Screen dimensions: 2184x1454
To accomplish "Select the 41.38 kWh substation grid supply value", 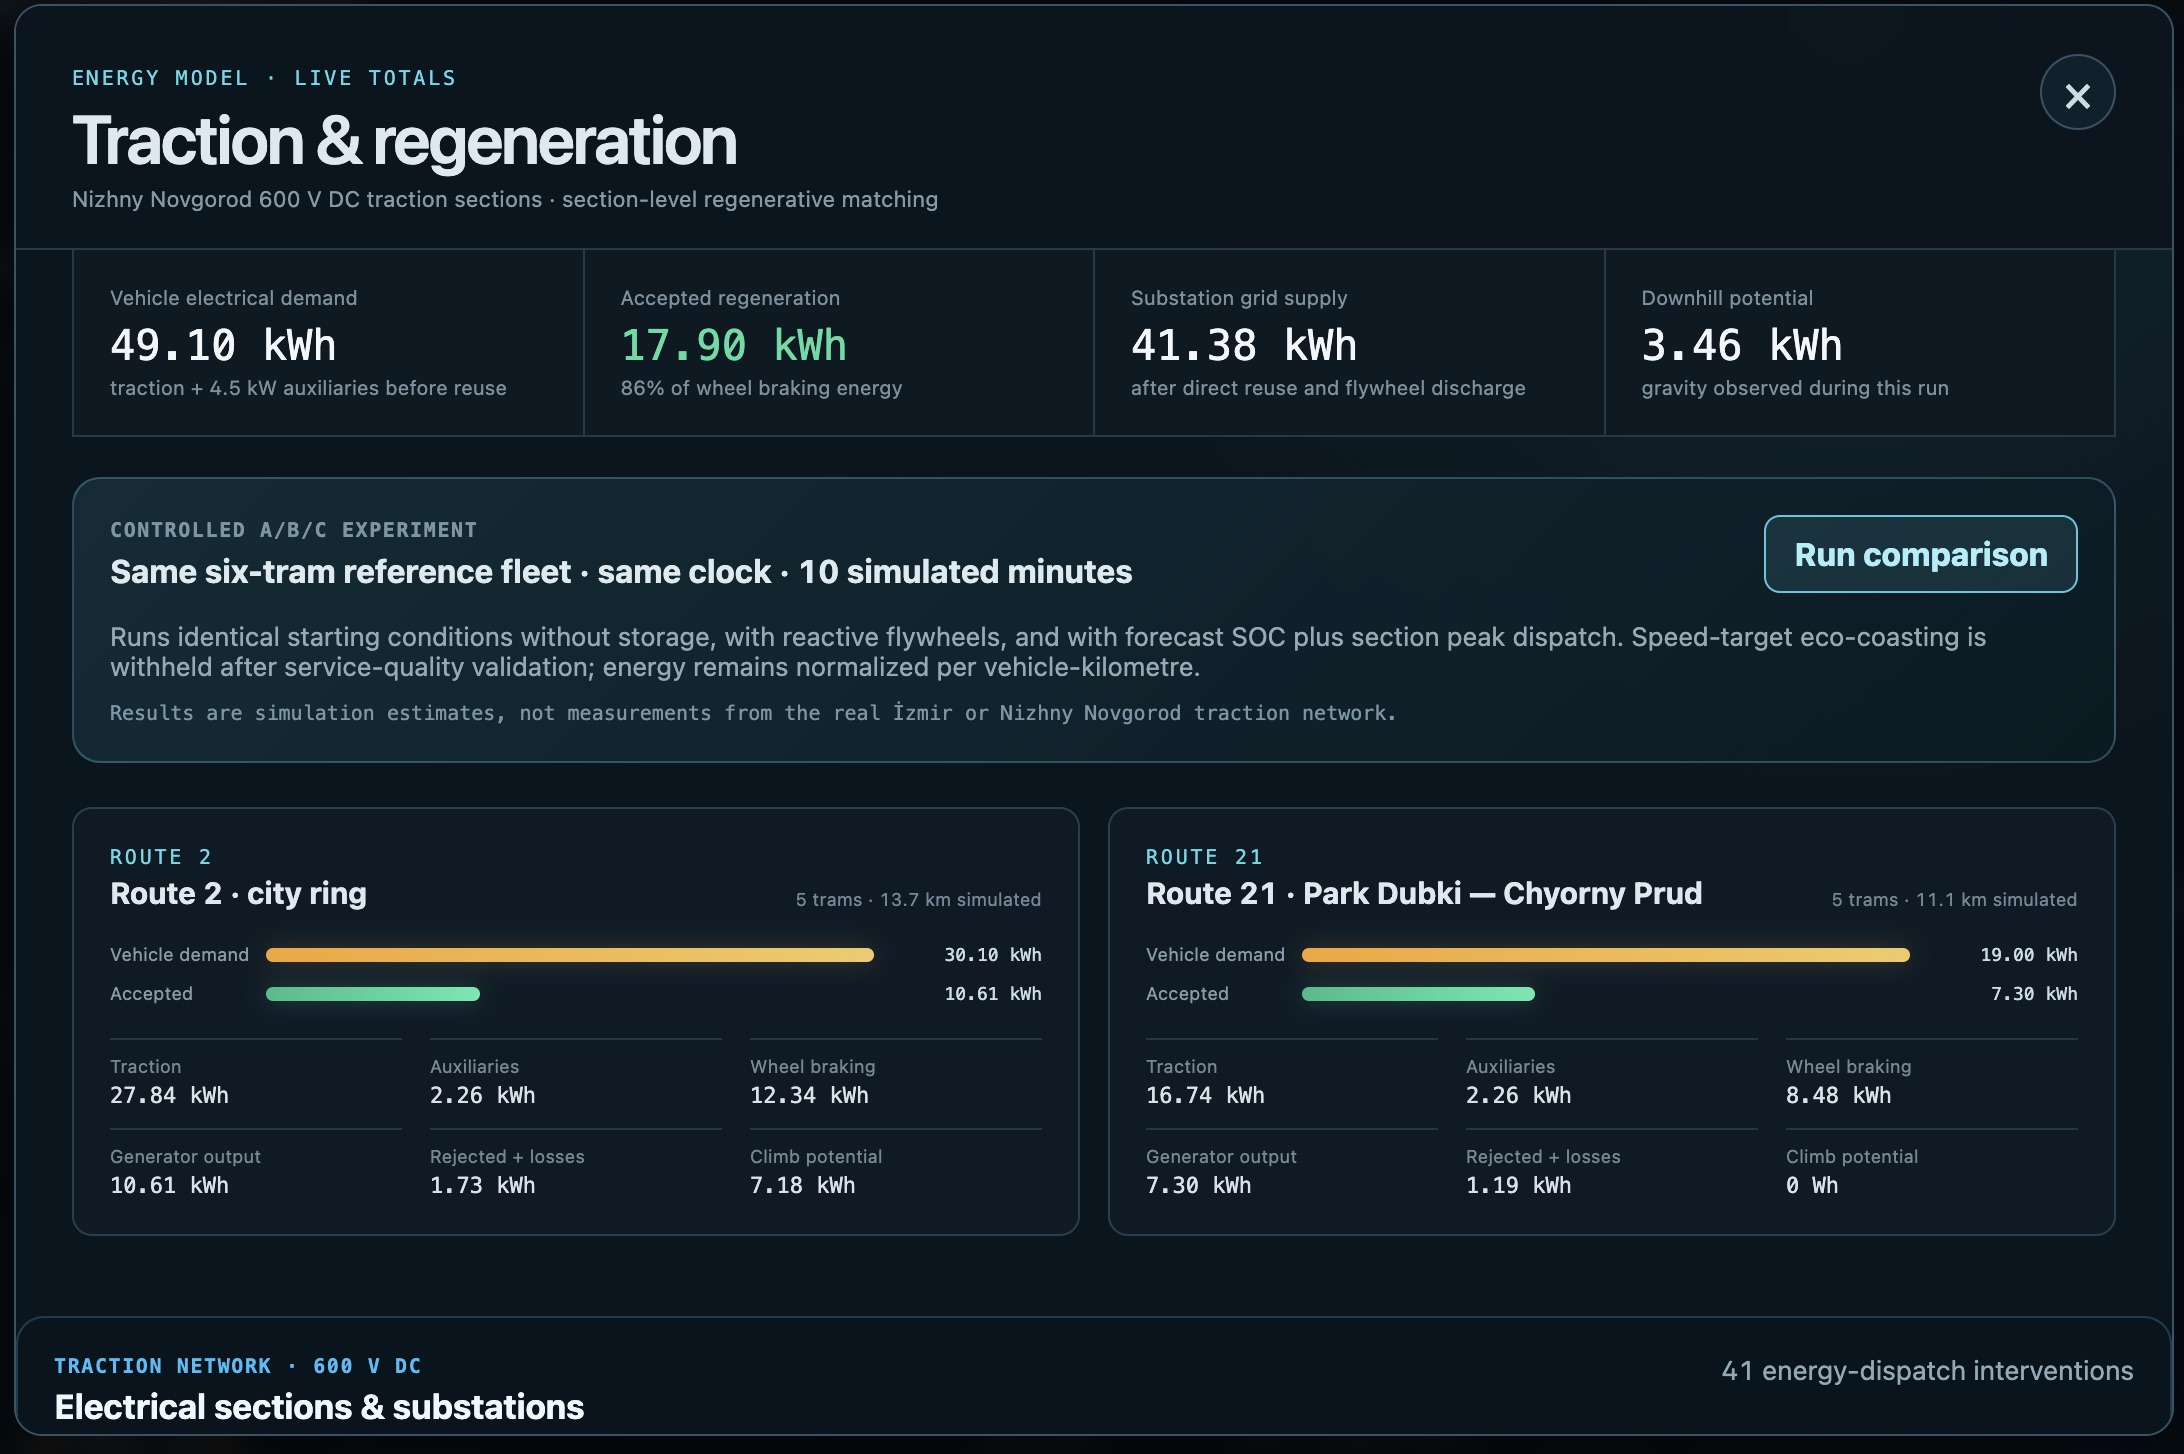I will point(1244,346).
